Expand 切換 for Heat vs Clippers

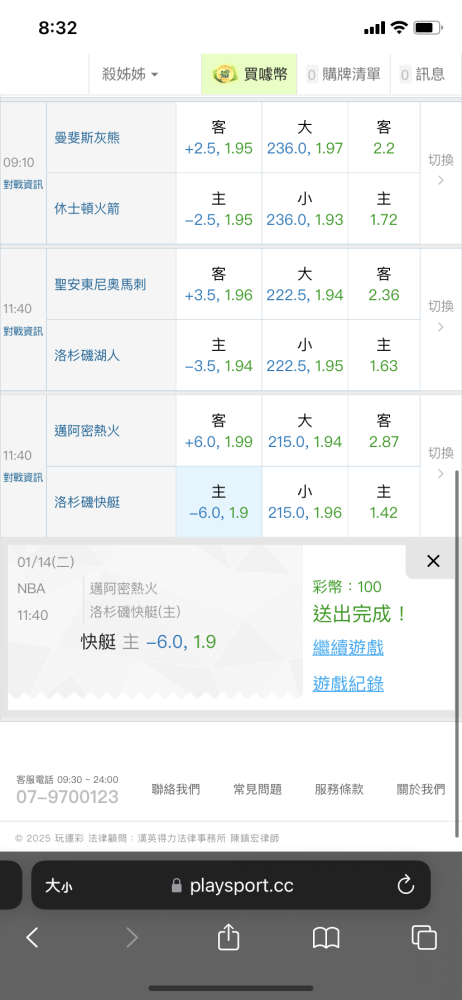pyautogui.click(x=440, y=463)
